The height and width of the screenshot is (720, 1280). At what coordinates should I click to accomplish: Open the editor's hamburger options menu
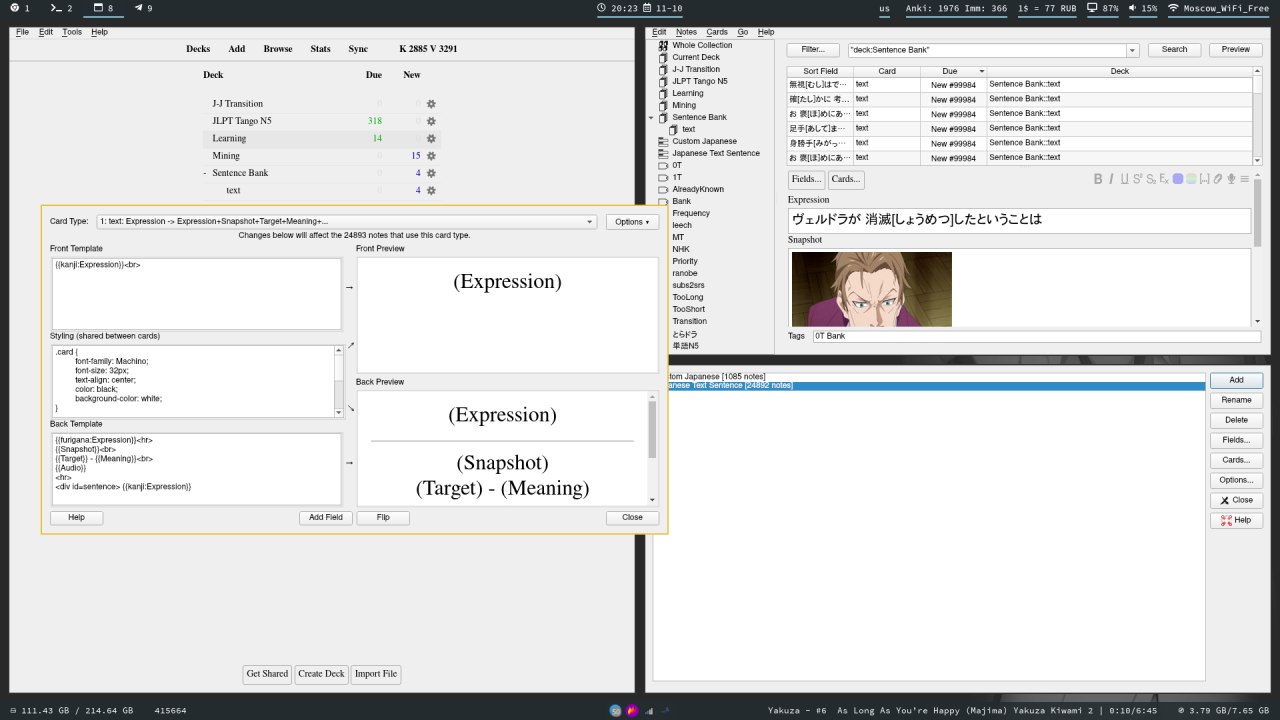click(x=1245, y=179)
